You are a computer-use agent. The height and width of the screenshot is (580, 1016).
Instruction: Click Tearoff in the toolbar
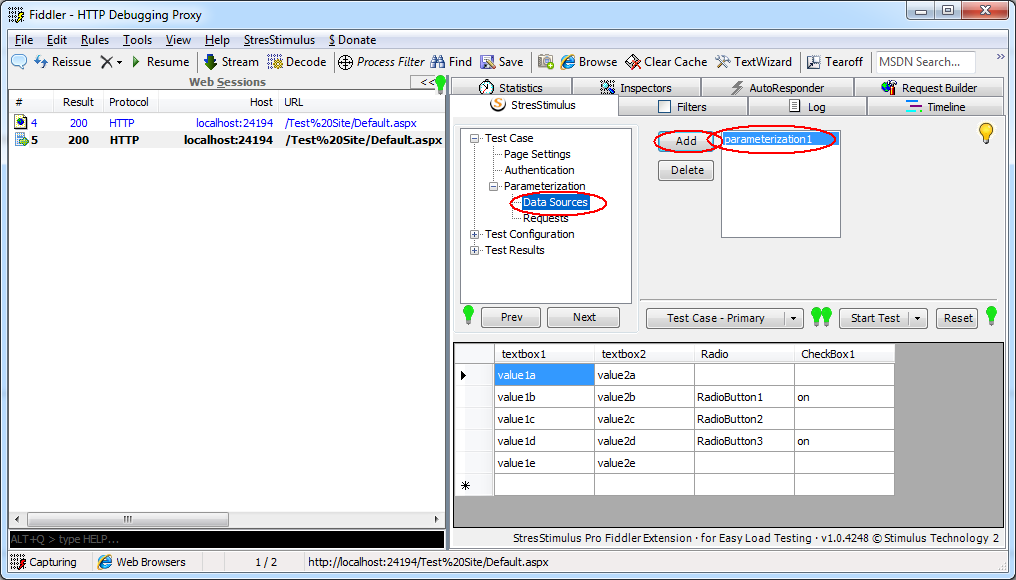tap(835, 62)
